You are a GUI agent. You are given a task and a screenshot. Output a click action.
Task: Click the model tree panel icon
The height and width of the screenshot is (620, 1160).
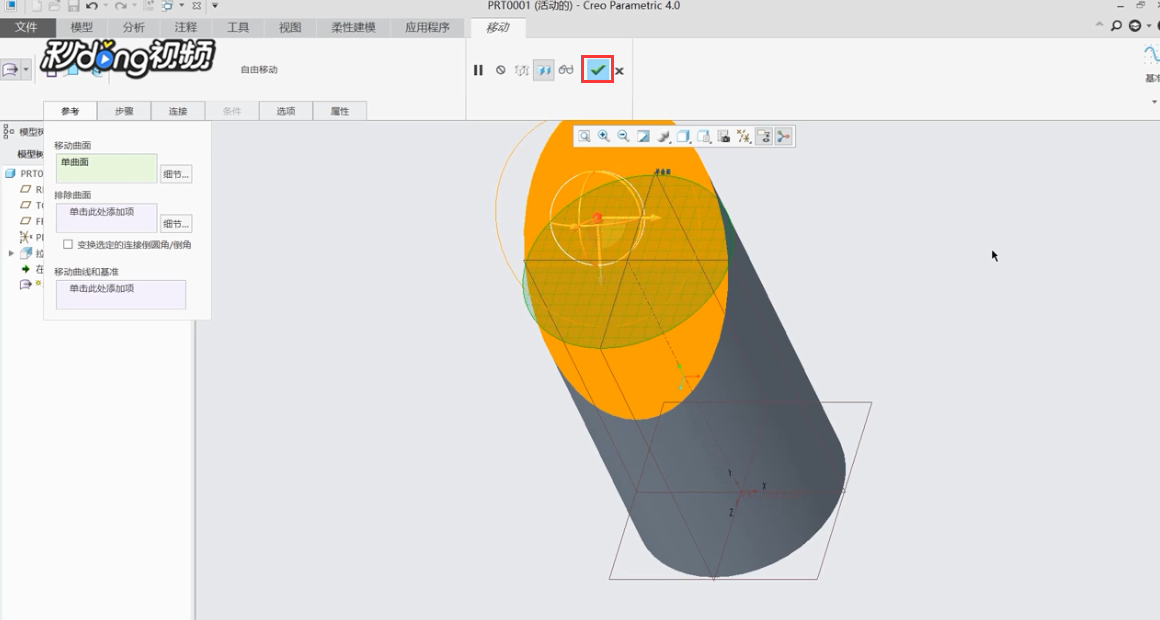pyautogui.click(x=8, y=132)
